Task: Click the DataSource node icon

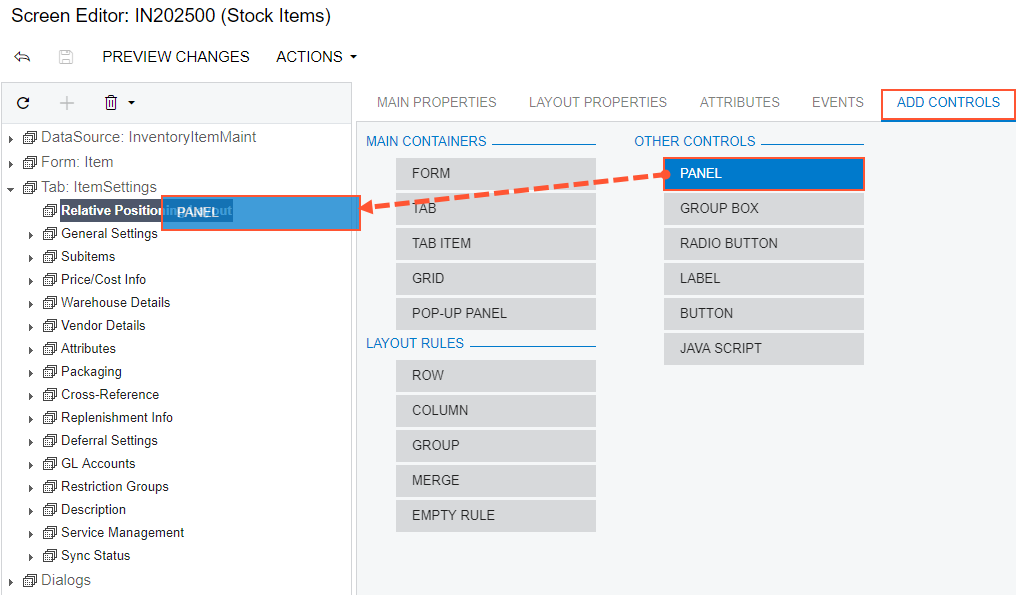Action: [x=29, y=137]
